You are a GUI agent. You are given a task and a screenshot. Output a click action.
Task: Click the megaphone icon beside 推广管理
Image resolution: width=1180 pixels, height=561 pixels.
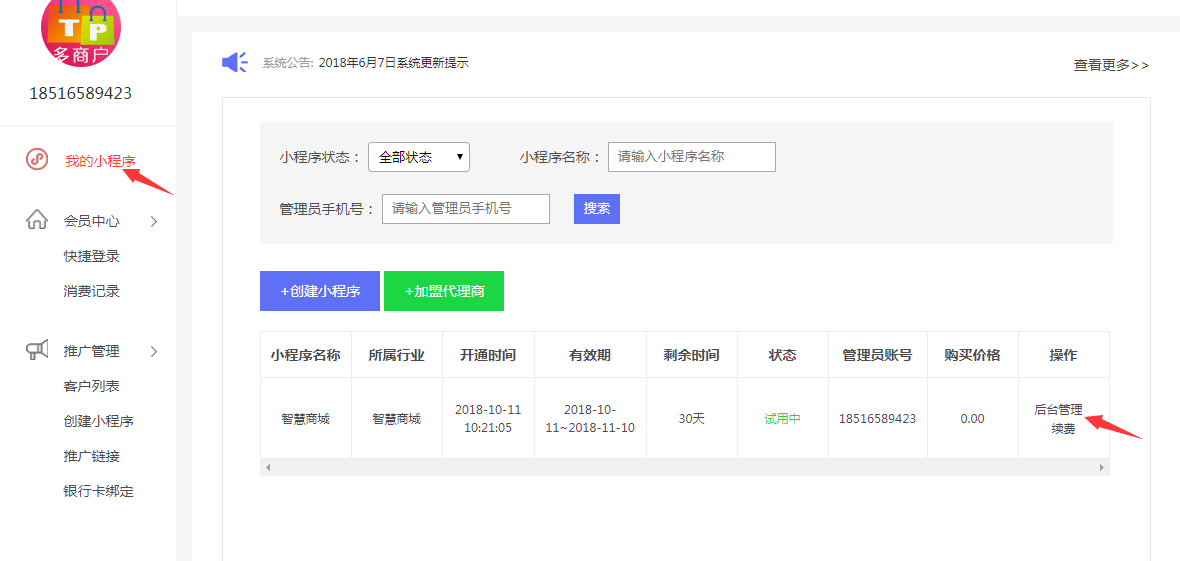click(37, 350)
